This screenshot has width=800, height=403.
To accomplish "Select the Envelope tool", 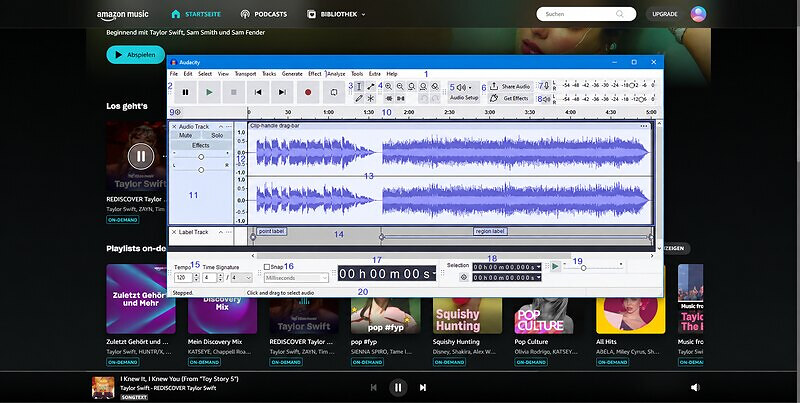I will click(371, 87).
